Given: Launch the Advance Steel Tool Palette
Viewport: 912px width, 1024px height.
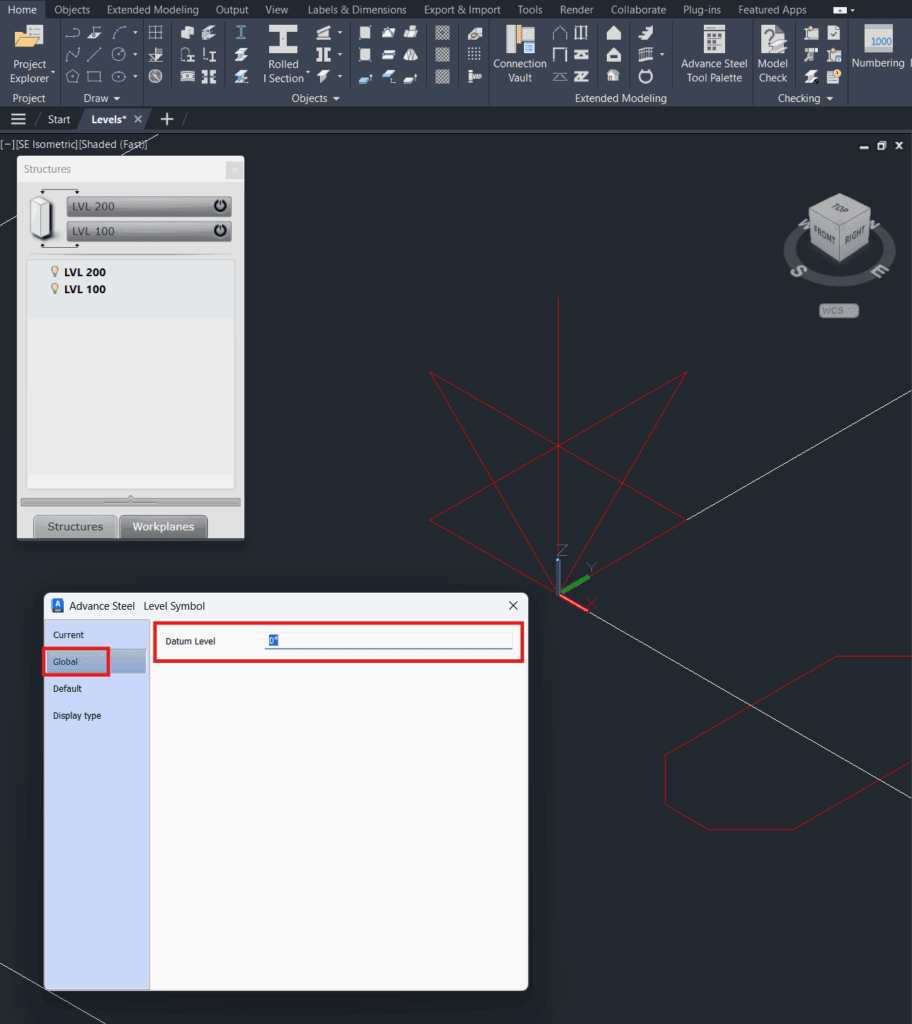Looking at the screenshot, I should tap(713, 54).
